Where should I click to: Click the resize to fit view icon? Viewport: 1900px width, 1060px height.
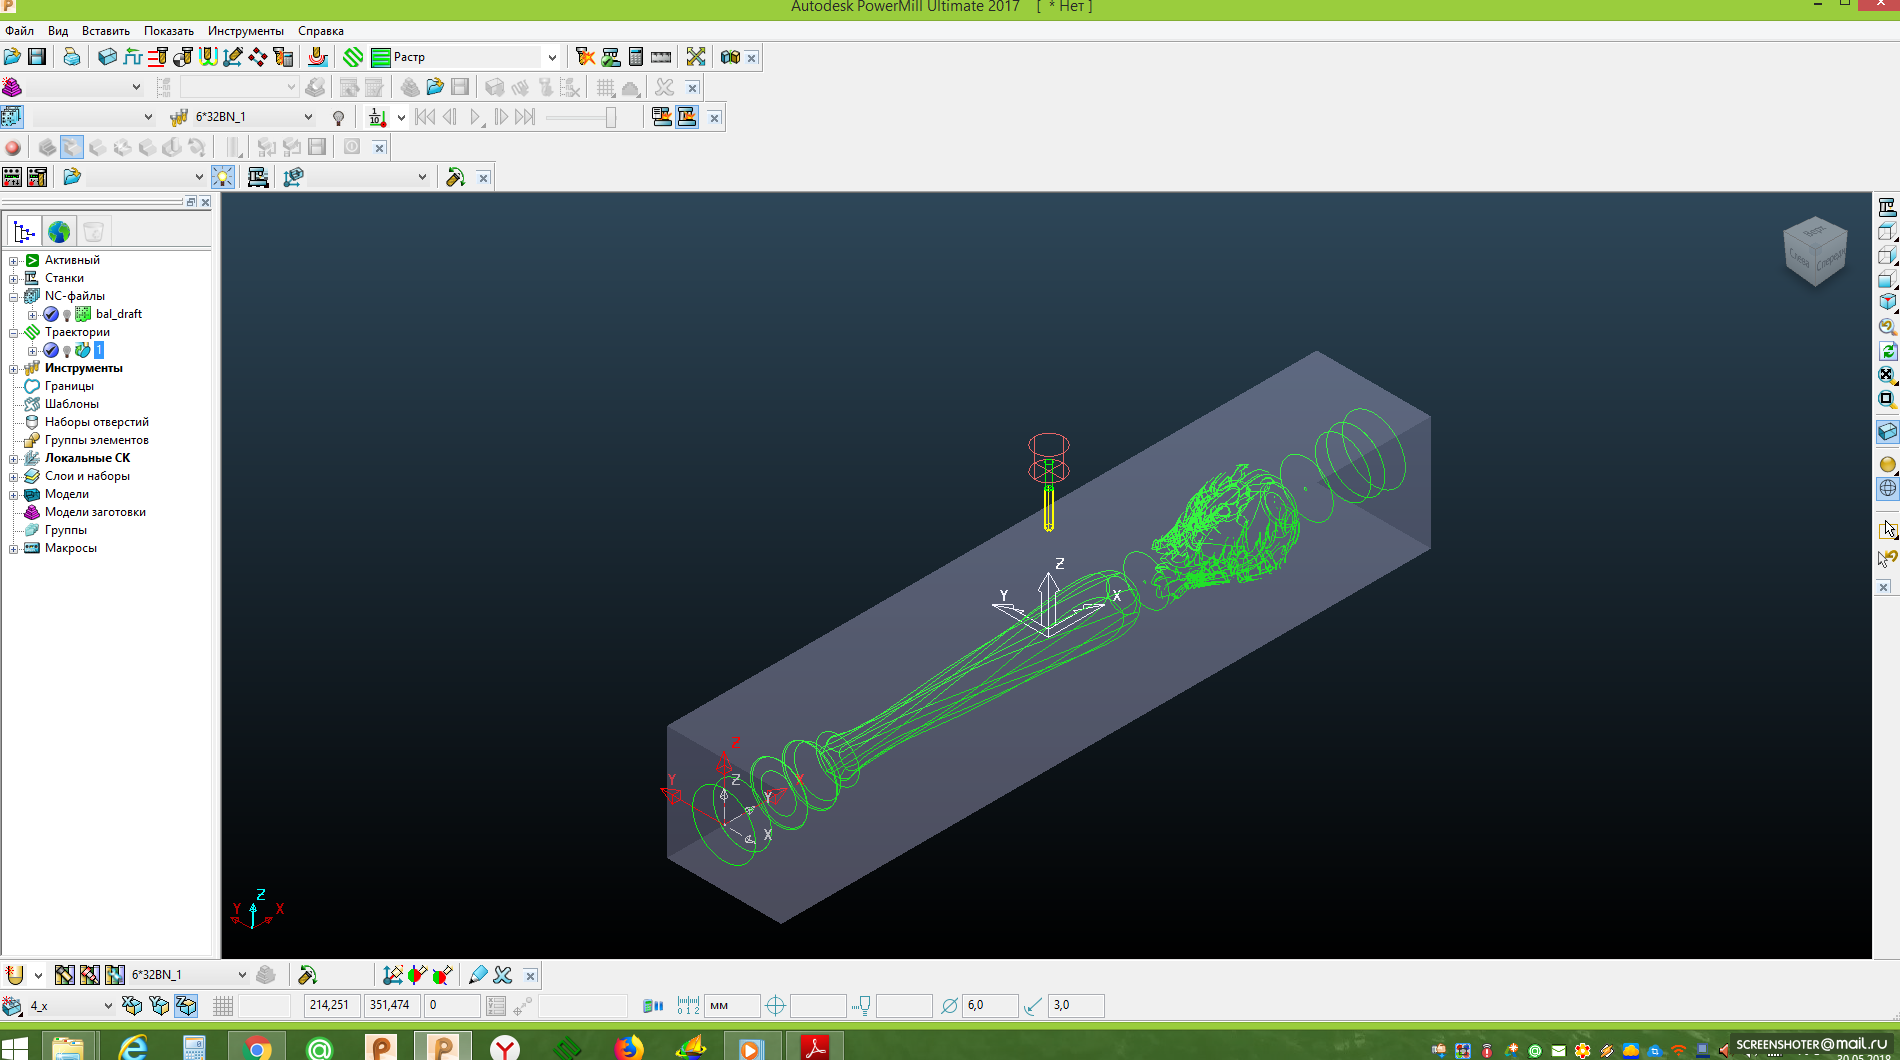1887,374
